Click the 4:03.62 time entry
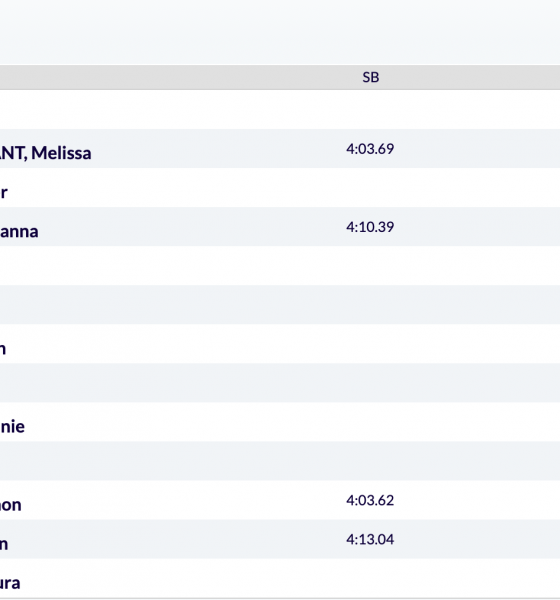The height and width of the screenshot is (600, 560). pyautogui.click(x=370, y=500)
